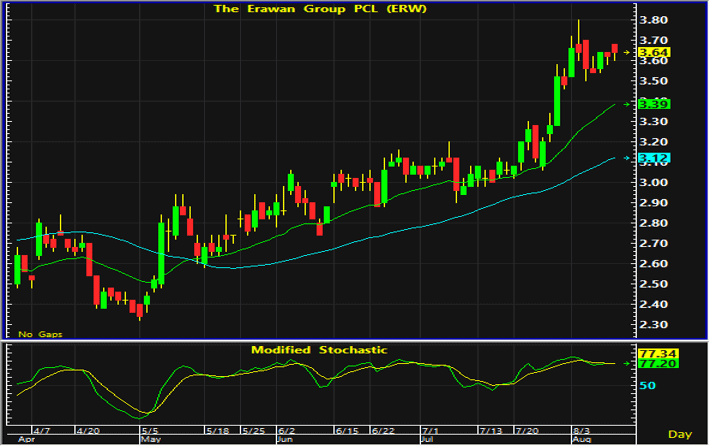The image size is (710, 446).
Task: Click the 6/15 date label
Action: [347, 431]
